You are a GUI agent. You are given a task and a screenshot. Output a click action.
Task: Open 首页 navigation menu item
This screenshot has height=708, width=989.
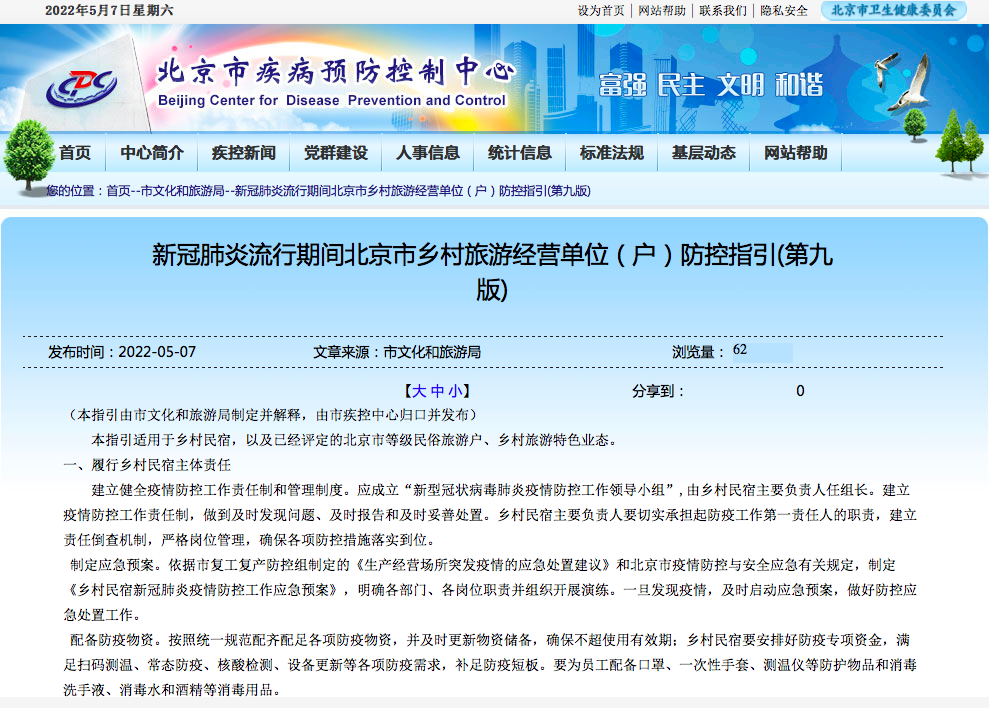tap(75, 153)
